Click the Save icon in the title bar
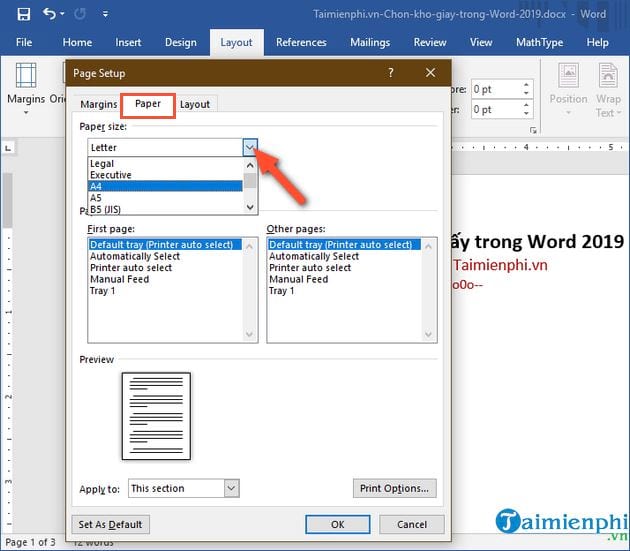Image resolution: width=630 pixels, height=551 pixels. pyautogui.click(x=24, y=14)
